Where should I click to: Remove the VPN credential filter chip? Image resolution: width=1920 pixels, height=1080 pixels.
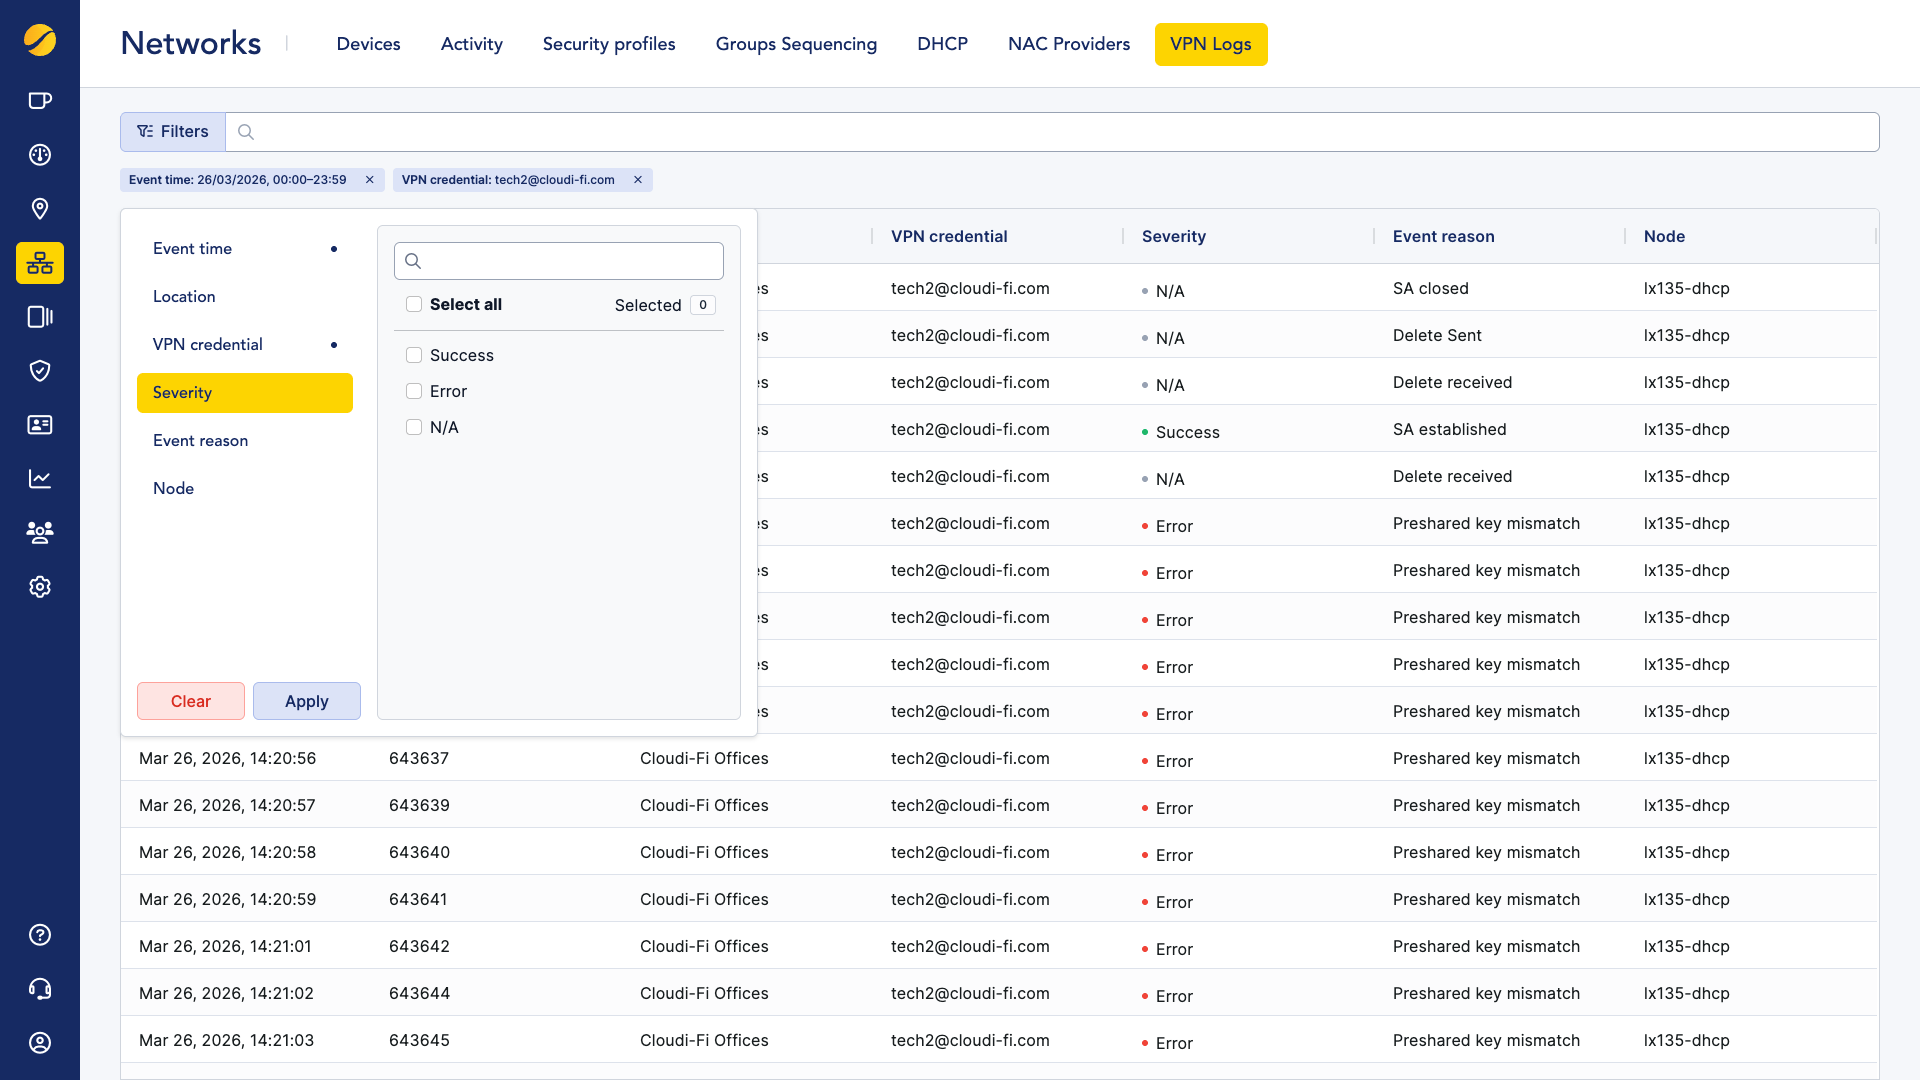pyautogui.click(x=638, y=180)
